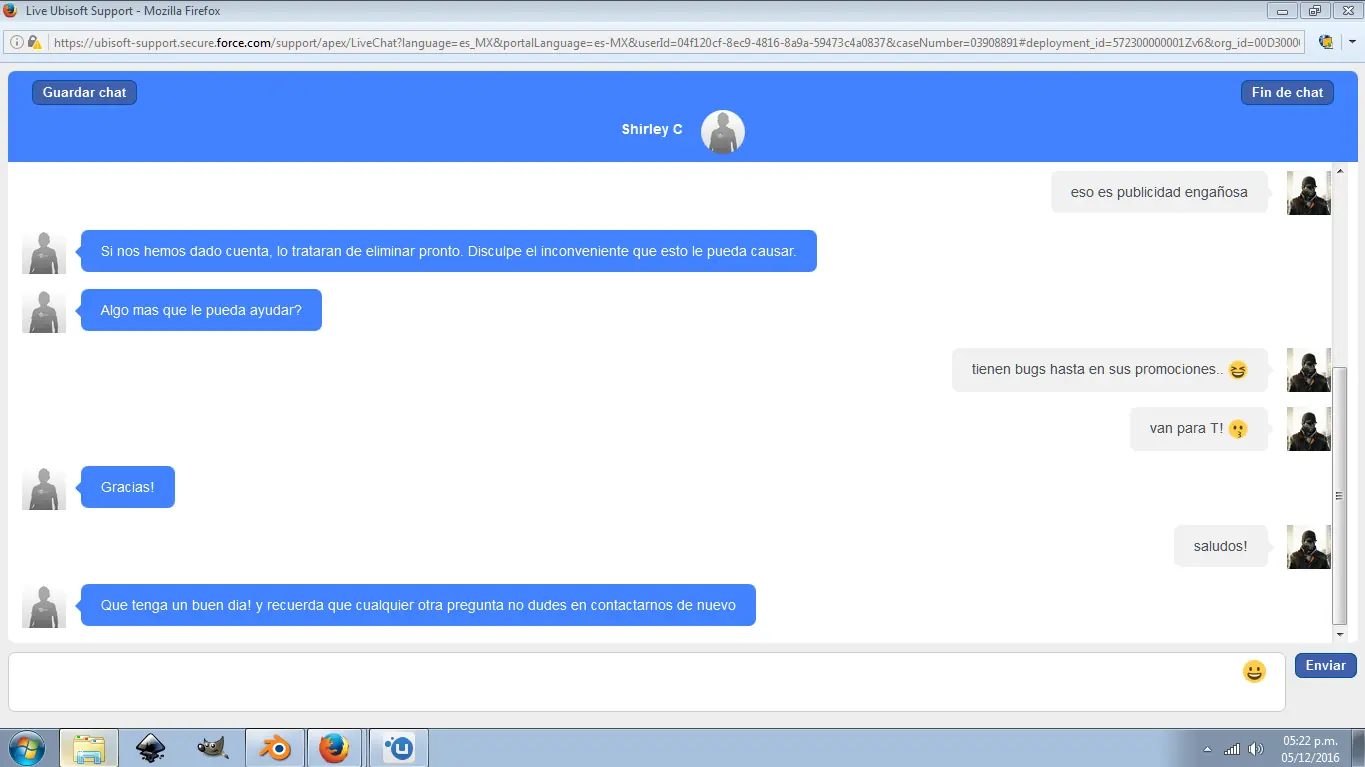Click agent Shirley C's profile picture in the header
This screenshot has width=1365, height=767.
point(722,132)
